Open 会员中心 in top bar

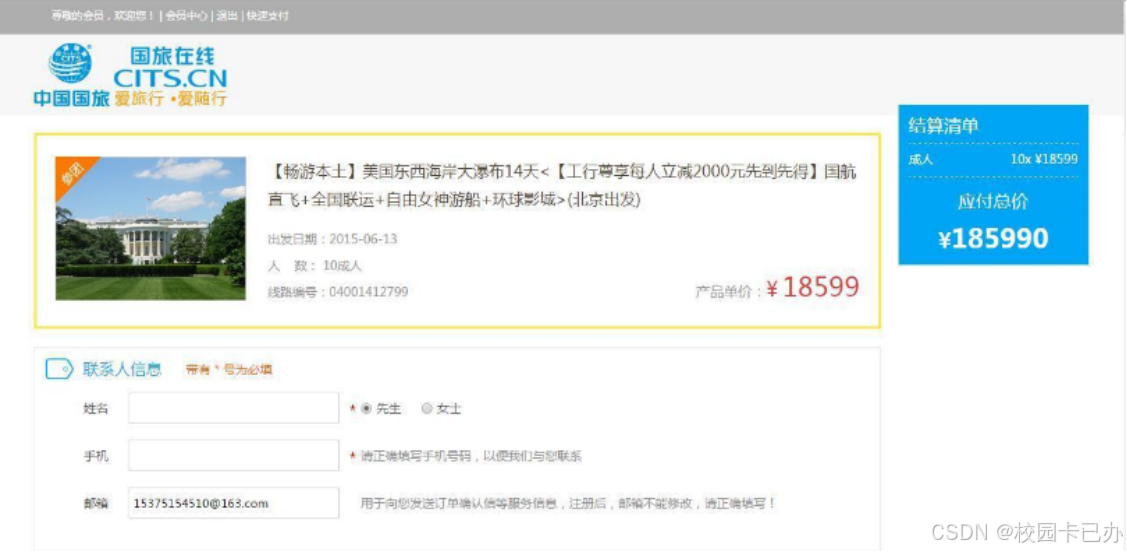(186, 16)
